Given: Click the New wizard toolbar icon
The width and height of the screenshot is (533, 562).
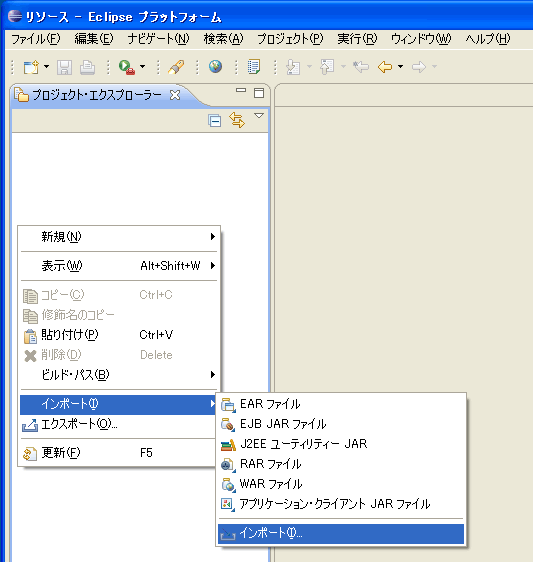Looking at the screenshot, I should pyautogui.click(x=31, y=67).
